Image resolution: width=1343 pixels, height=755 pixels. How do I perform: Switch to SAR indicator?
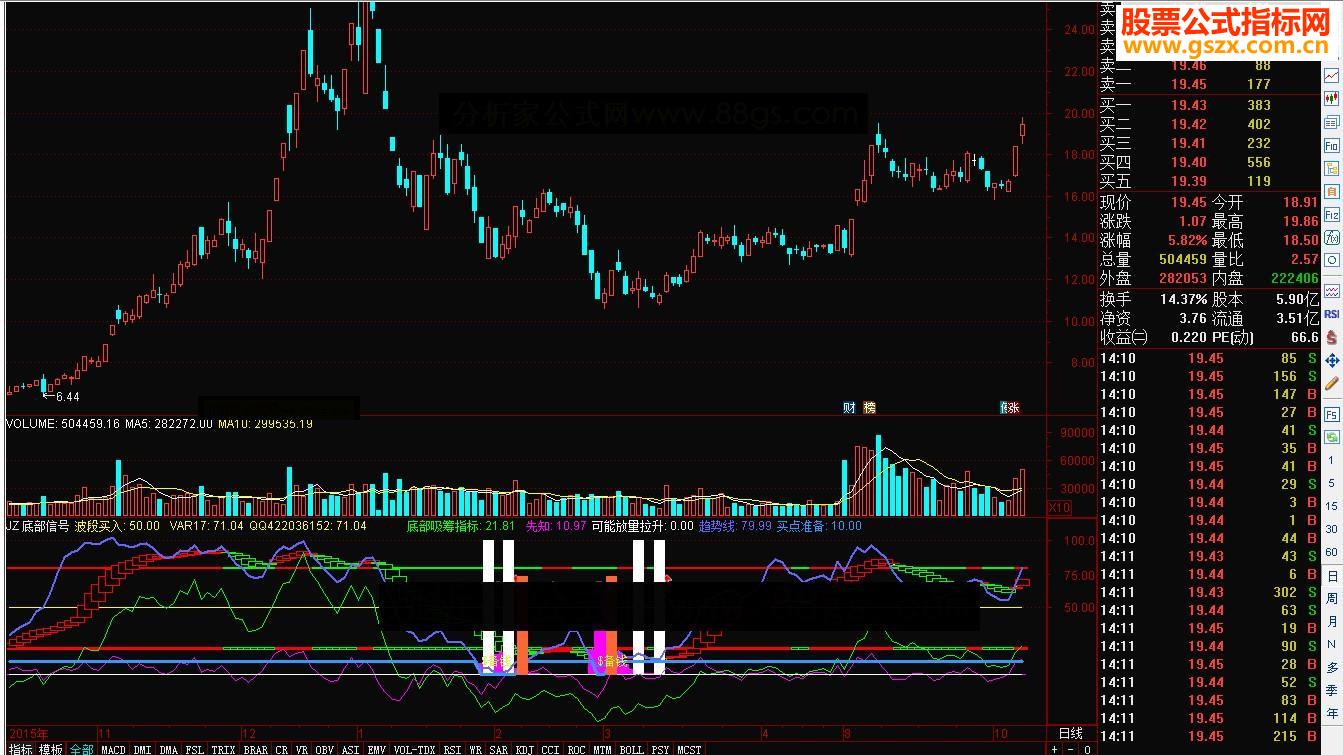click(x=499, y=748)
